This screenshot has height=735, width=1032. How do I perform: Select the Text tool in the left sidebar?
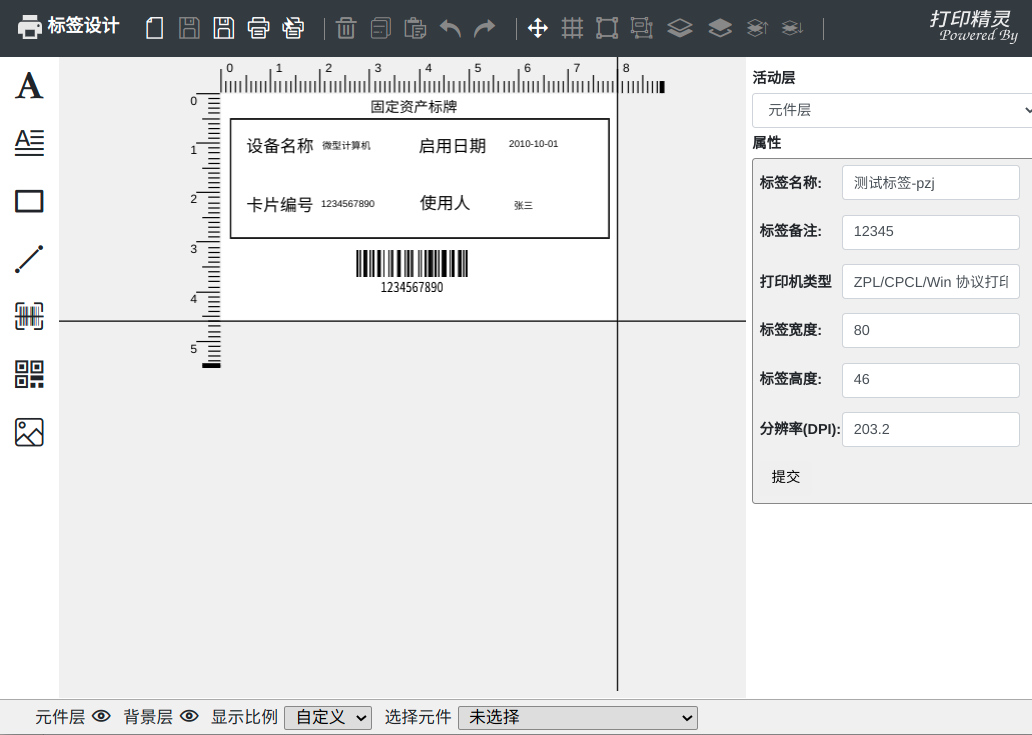(x=29, y=86)
